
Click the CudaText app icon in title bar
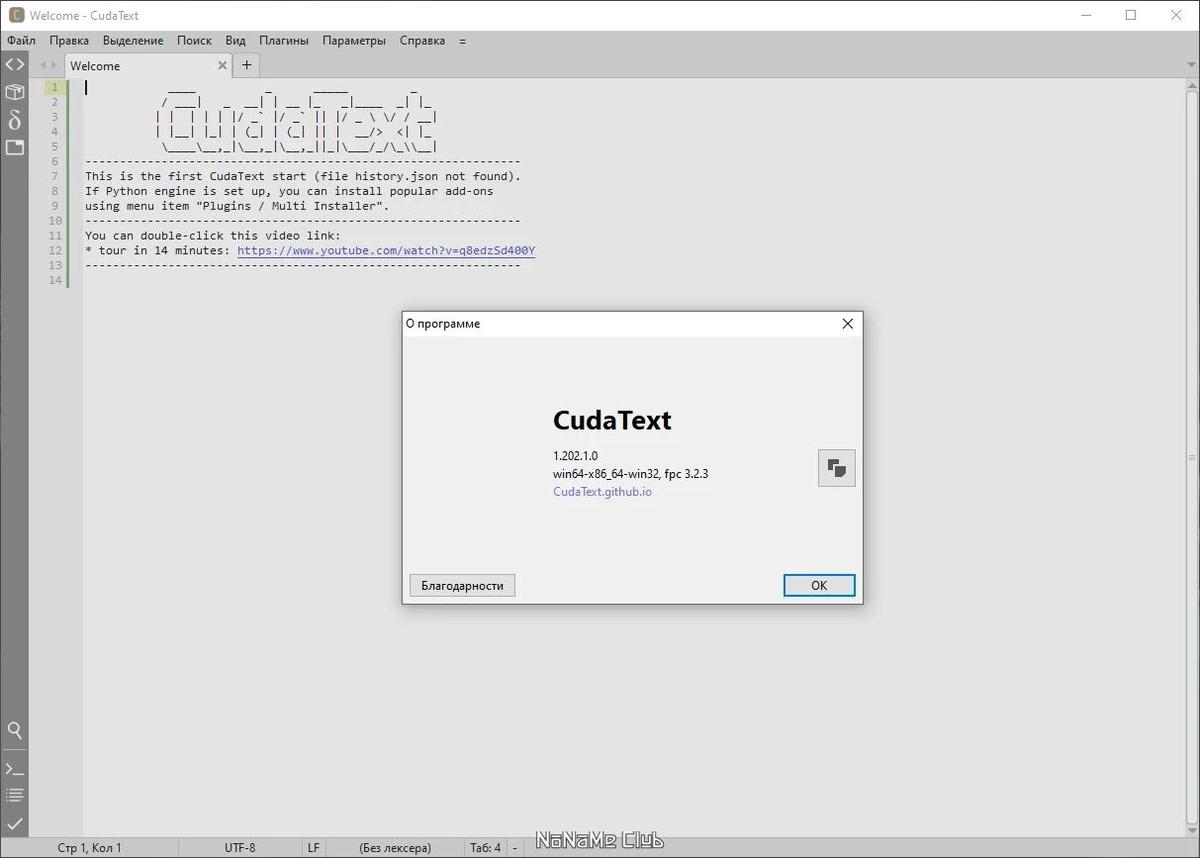16,15
